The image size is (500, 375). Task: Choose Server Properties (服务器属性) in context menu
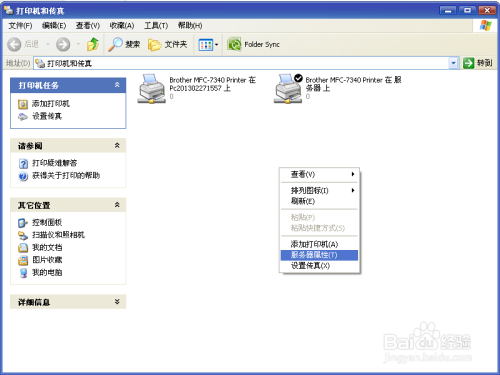[319, 255]
